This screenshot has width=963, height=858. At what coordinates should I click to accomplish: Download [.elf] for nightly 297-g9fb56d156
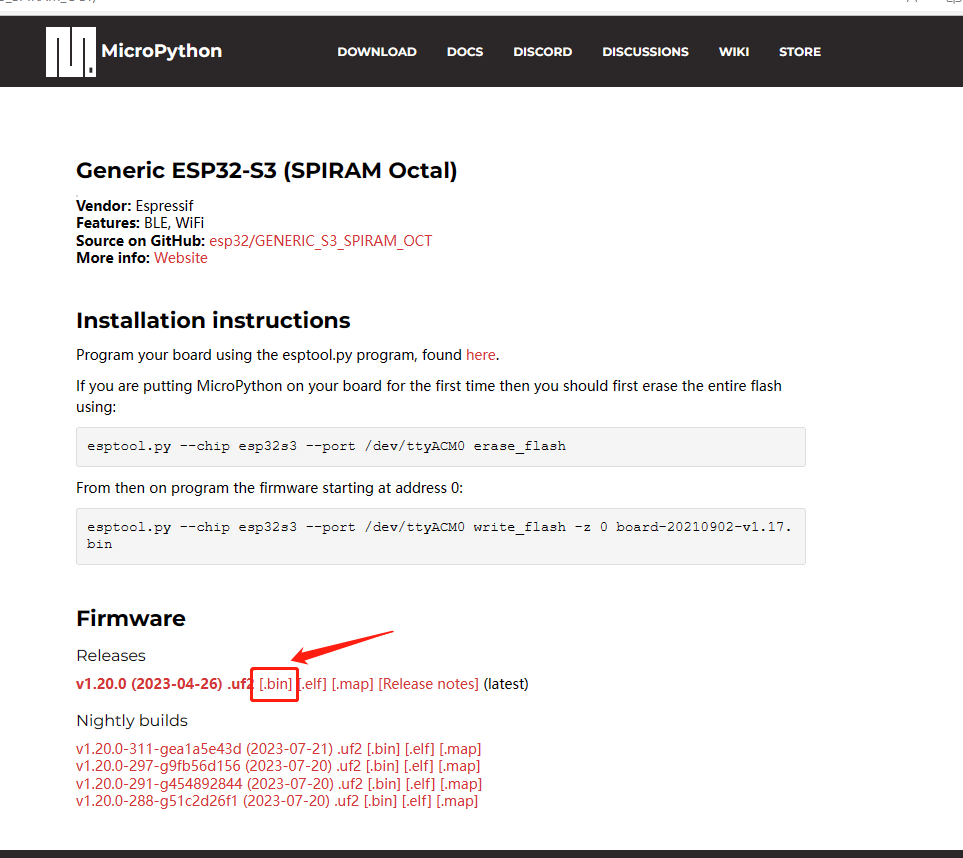(x=418, y=766)
